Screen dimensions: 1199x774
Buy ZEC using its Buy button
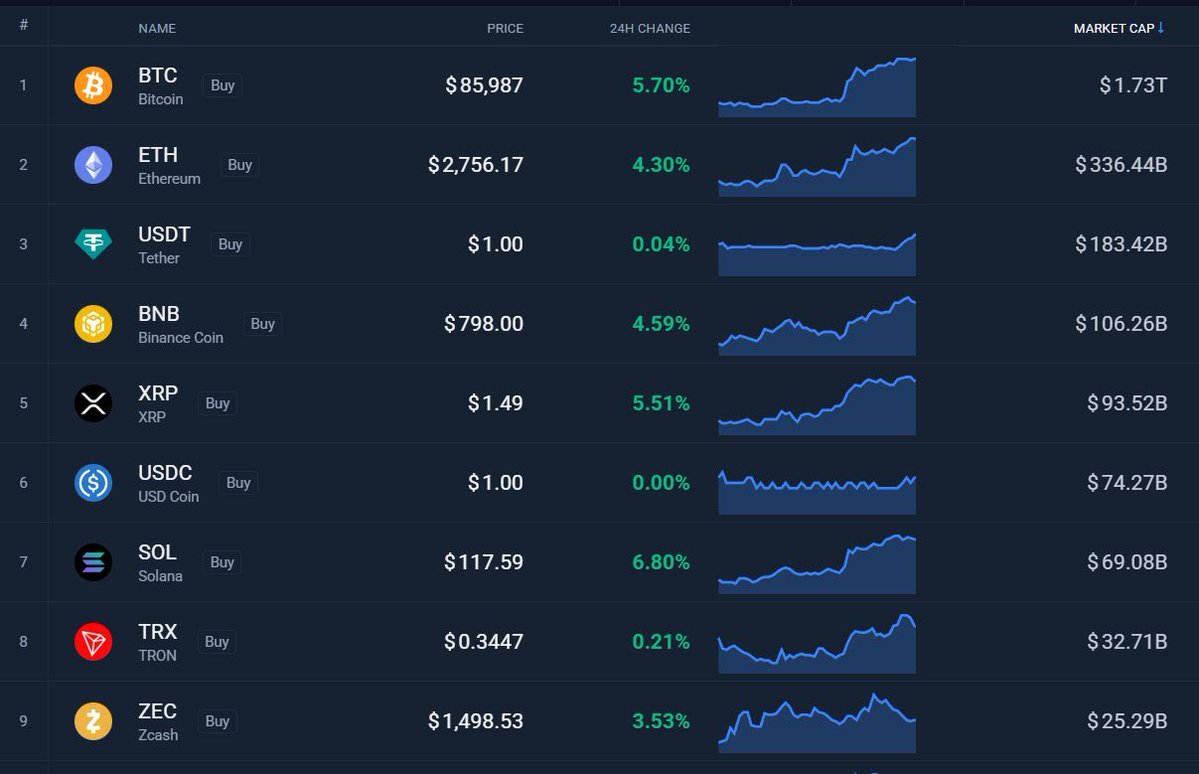tap(217, 721)
